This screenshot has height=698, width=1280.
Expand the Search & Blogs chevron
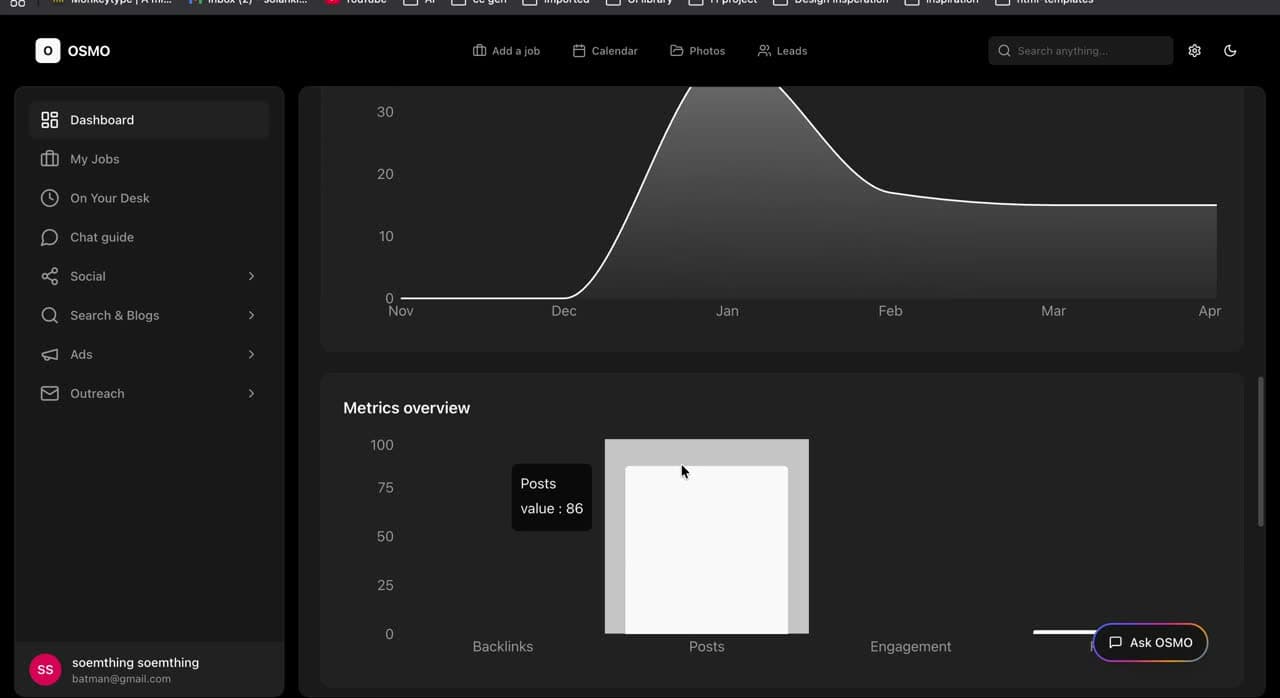tap(251, 315)
